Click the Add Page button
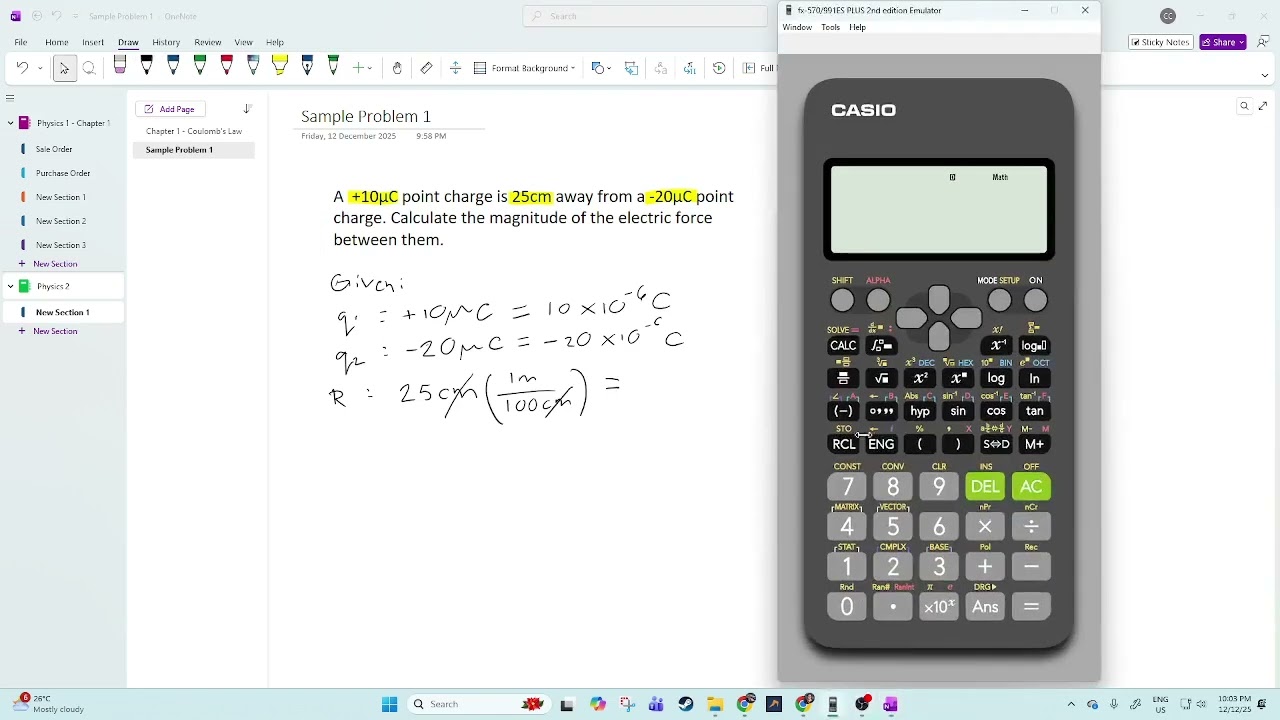The image size is (1280, 720). pos(170,109)
